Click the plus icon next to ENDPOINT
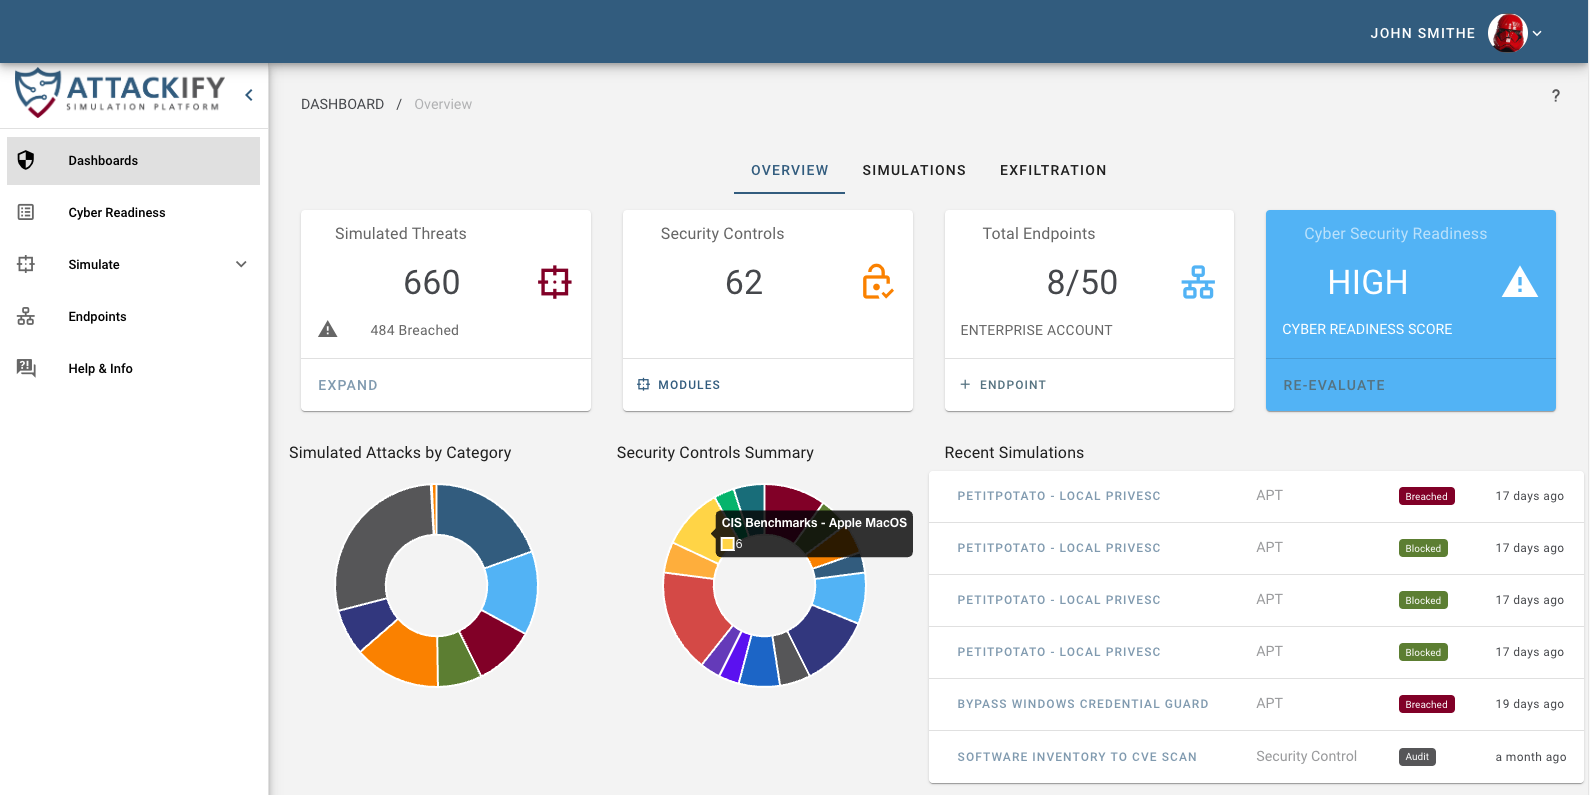The image size is (1590, 795). point(965,384)
